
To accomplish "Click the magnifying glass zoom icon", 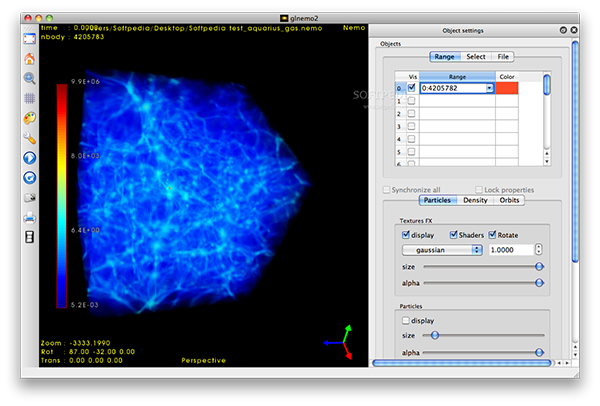I will (29, 77).
